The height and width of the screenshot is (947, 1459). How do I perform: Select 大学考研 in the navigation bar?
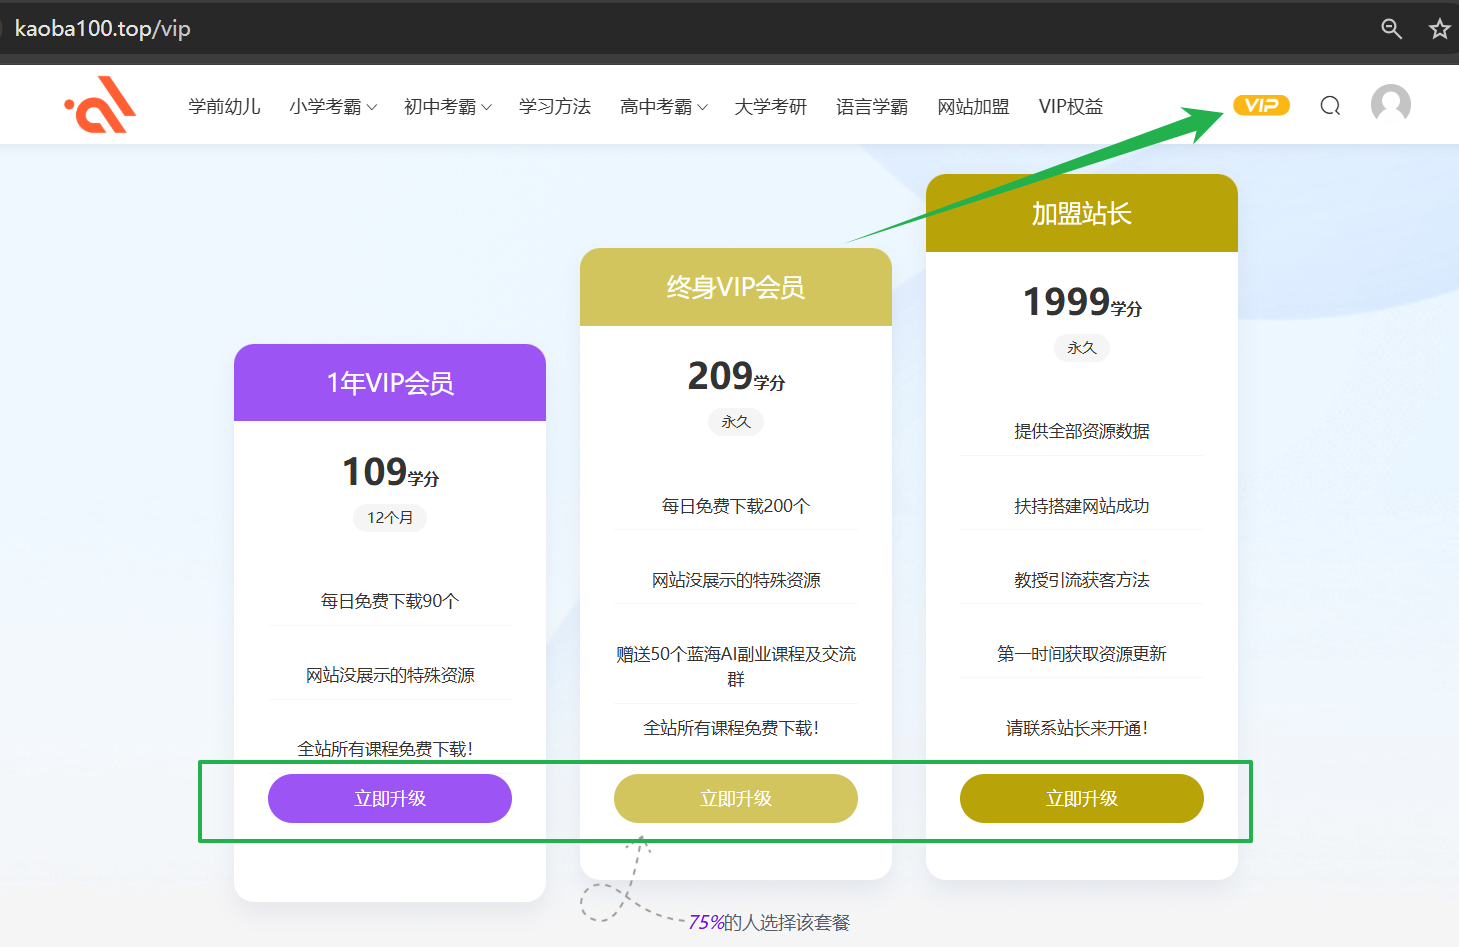pos(770,107)
